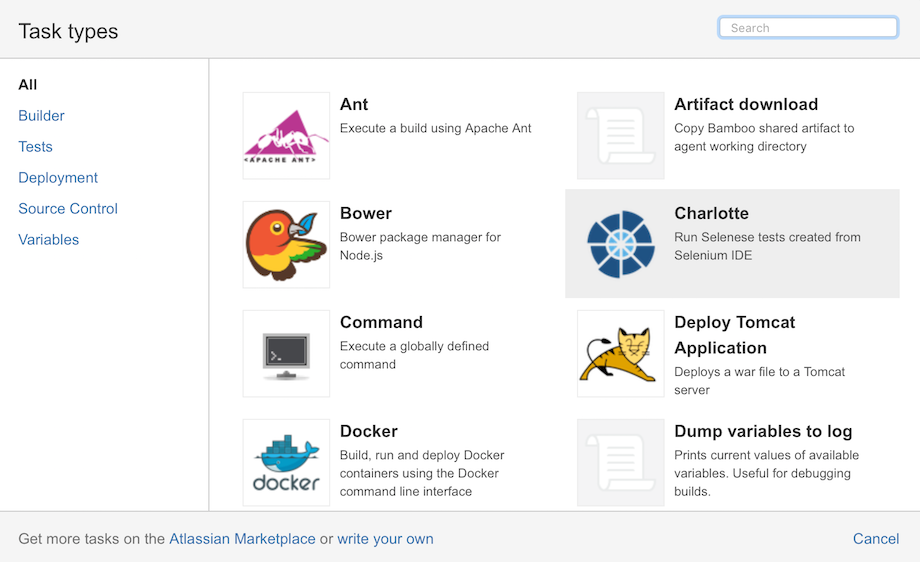
Task: Click 'Execute a build using Apache Ant' description
Action: [435, 128]
